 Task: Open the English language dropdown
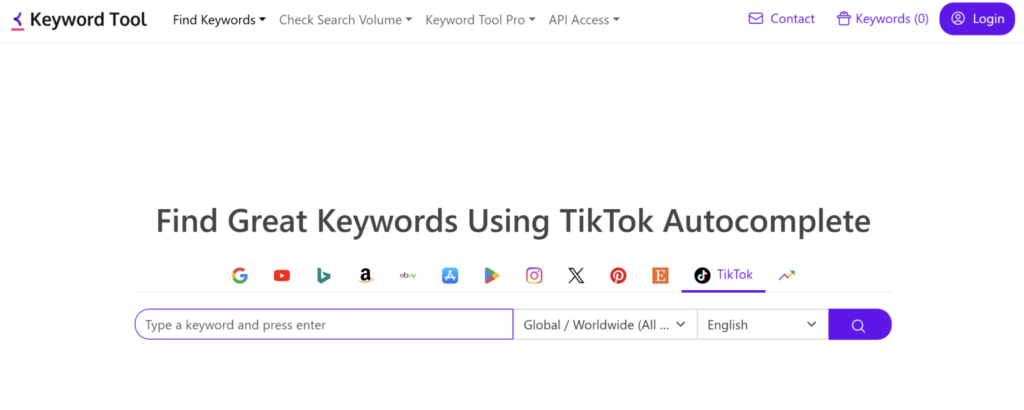pyautogui.click(x=762, y=324)
